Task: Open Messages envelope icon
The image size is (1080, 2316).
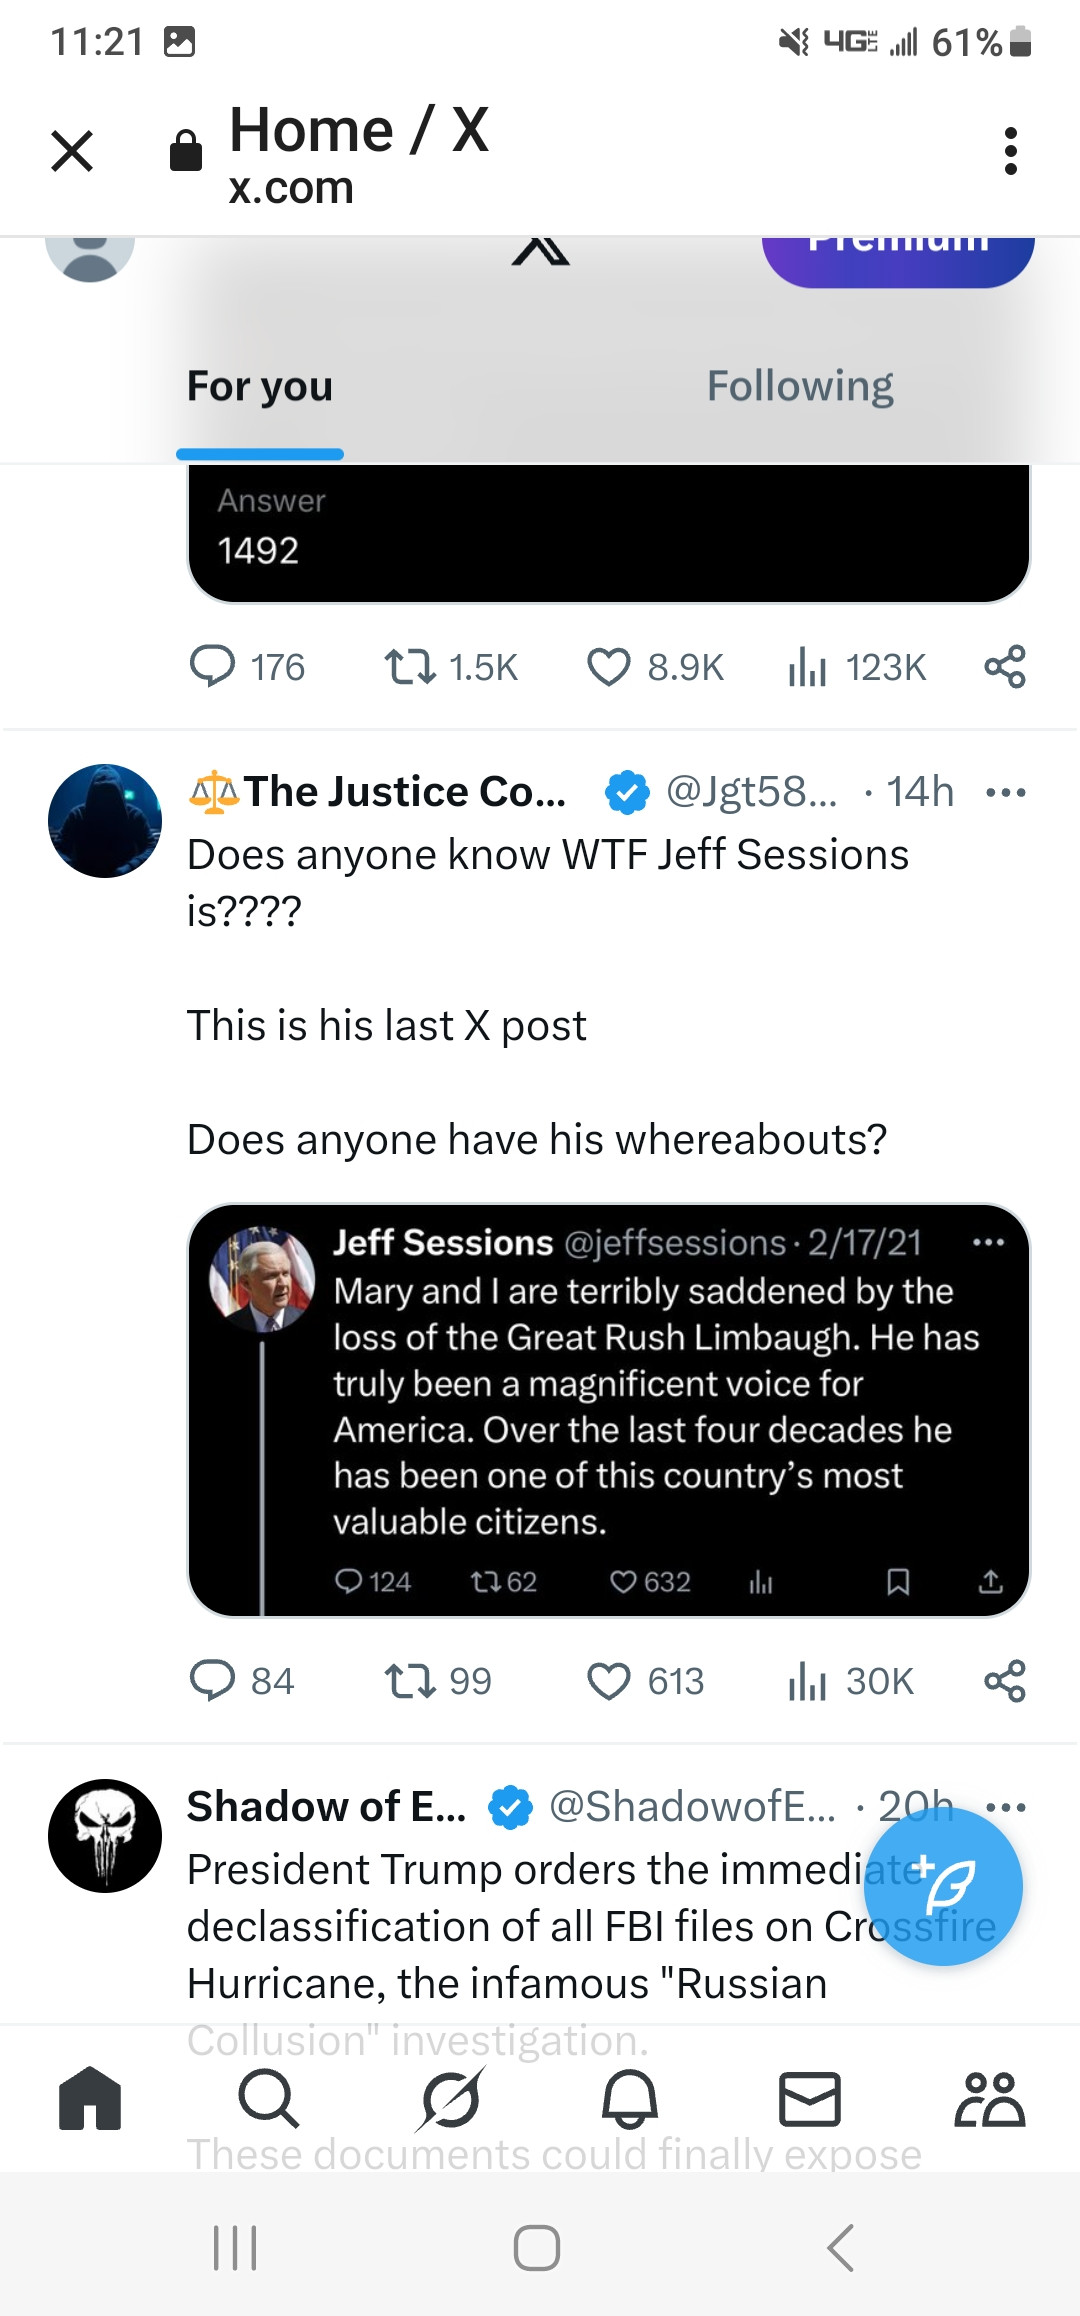Action: coord(809,2098)
